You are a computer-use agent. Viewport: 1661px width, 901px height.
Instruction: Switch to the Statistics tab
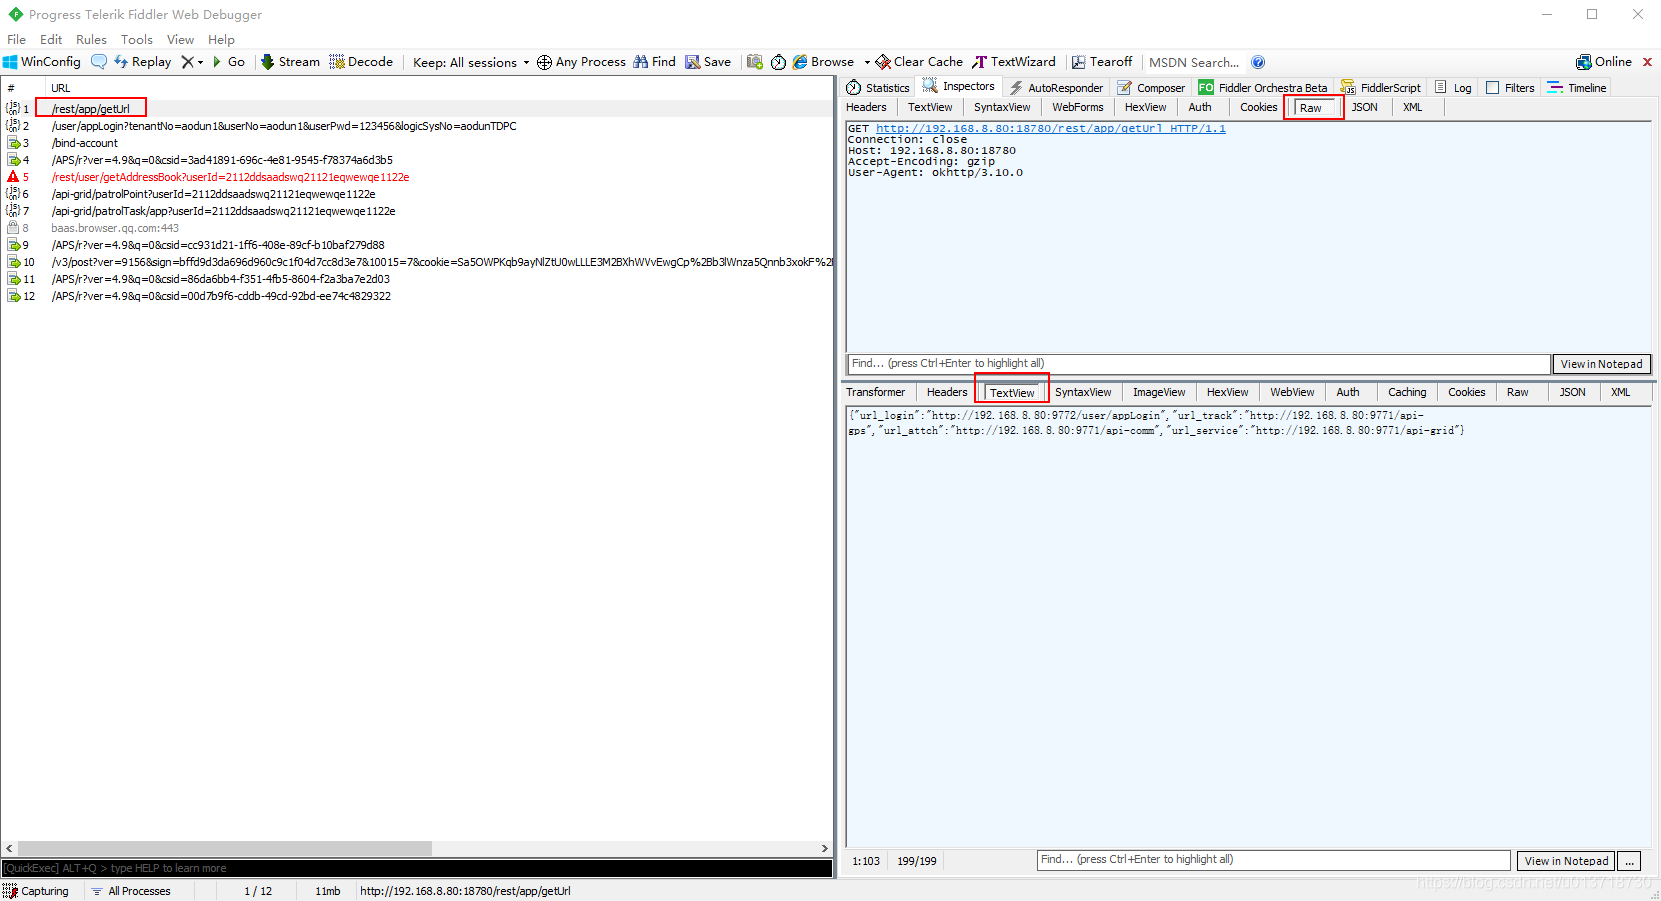878,88
